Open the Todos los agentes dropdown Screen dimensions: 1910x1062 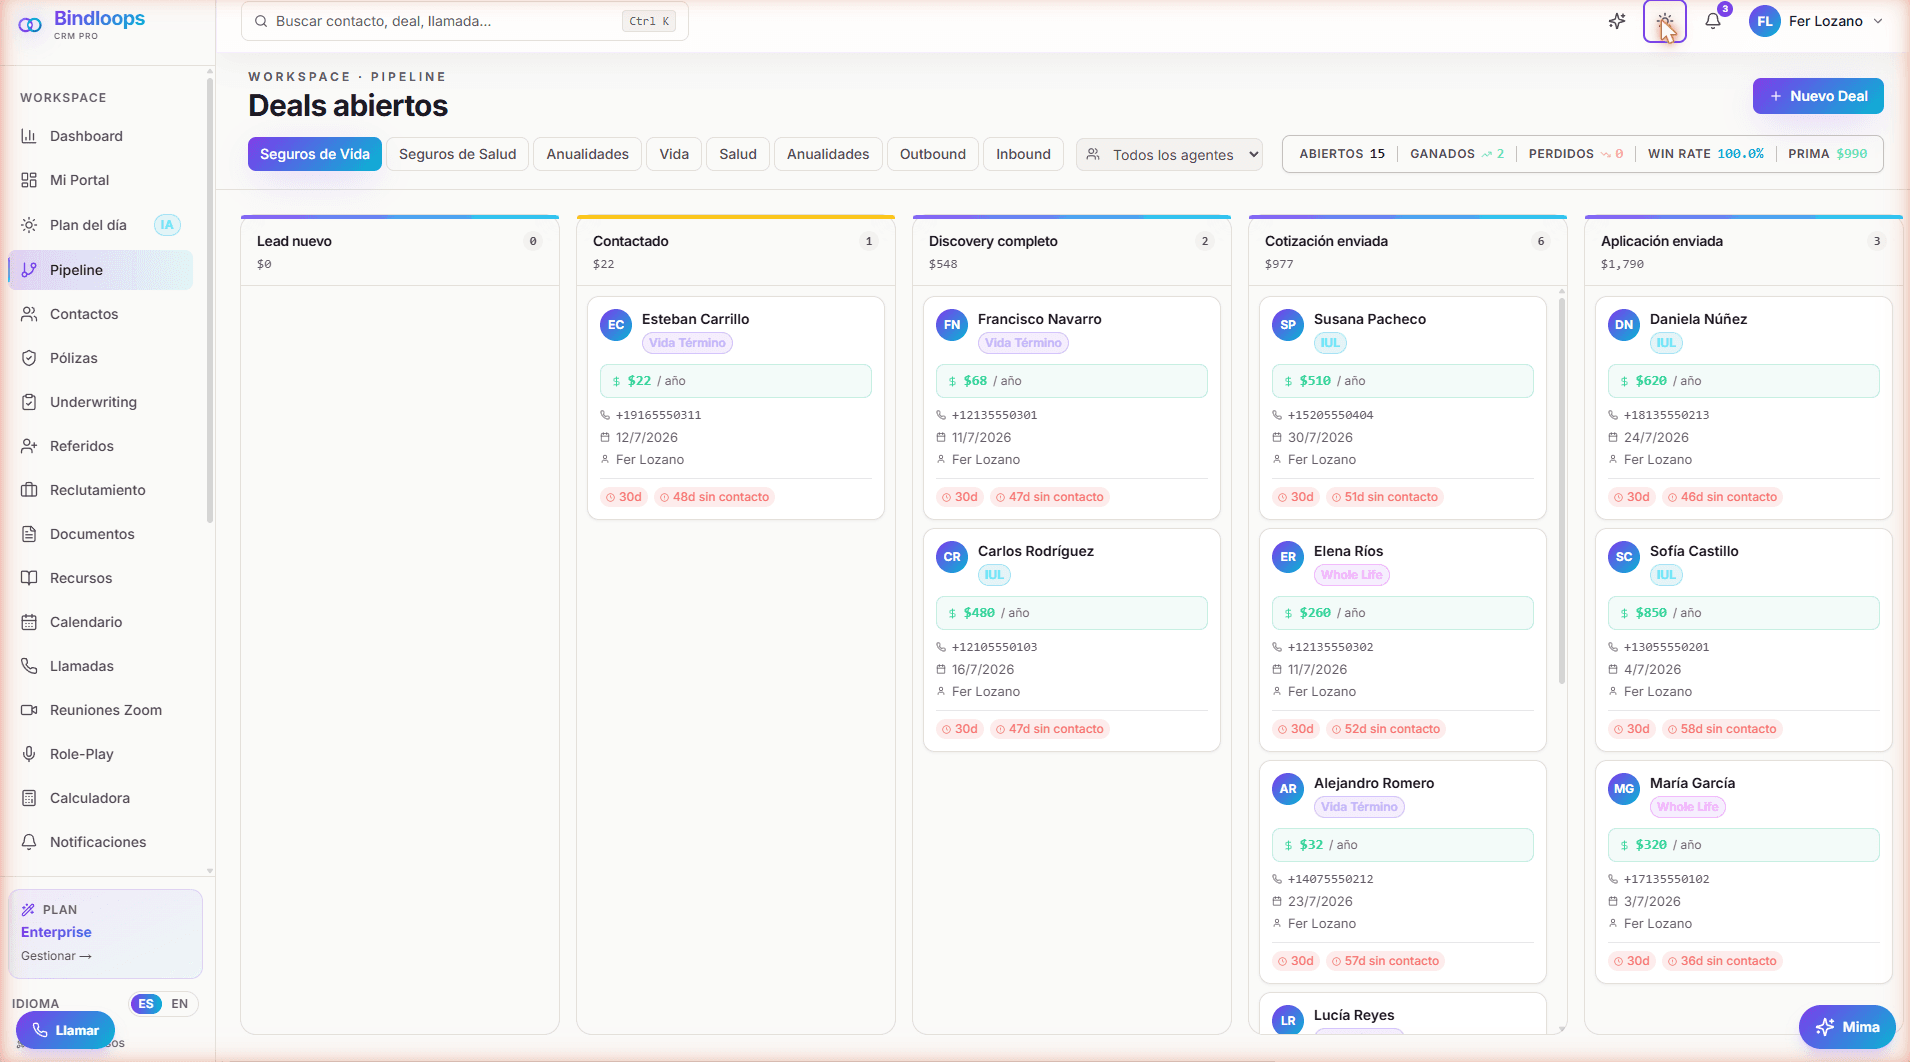coord(1169,155)
